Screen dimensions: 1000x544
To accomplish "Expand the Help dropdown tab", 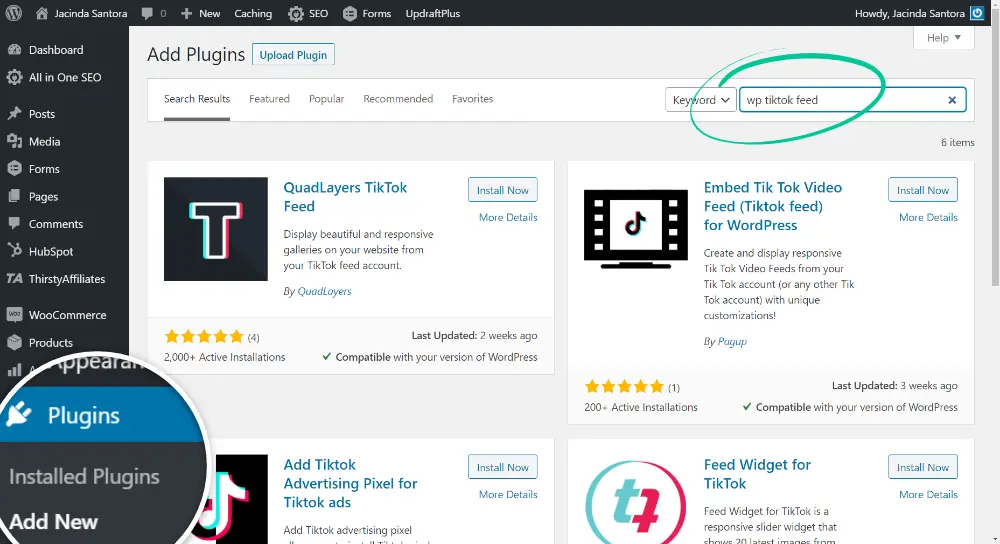I will [943, 38].
